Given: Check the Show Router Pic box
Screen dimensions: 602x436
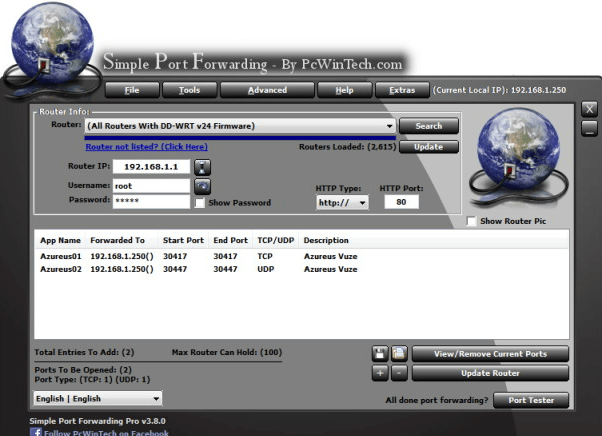Looking at the screenshot, I should click(471, 221).
